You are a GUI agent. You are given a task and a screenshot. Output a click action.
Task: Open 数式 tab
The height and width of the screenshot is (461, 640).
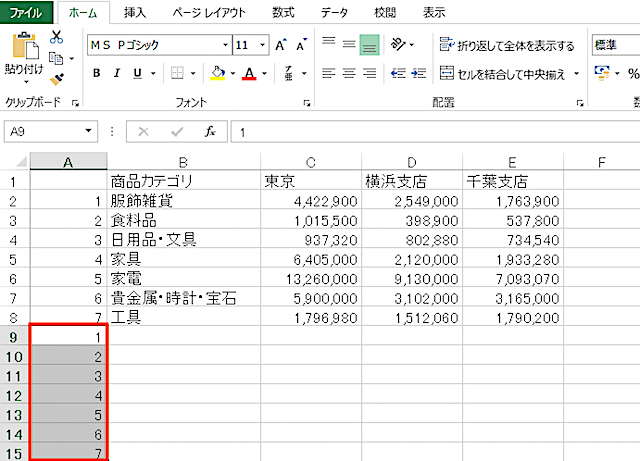click(283, 13)
